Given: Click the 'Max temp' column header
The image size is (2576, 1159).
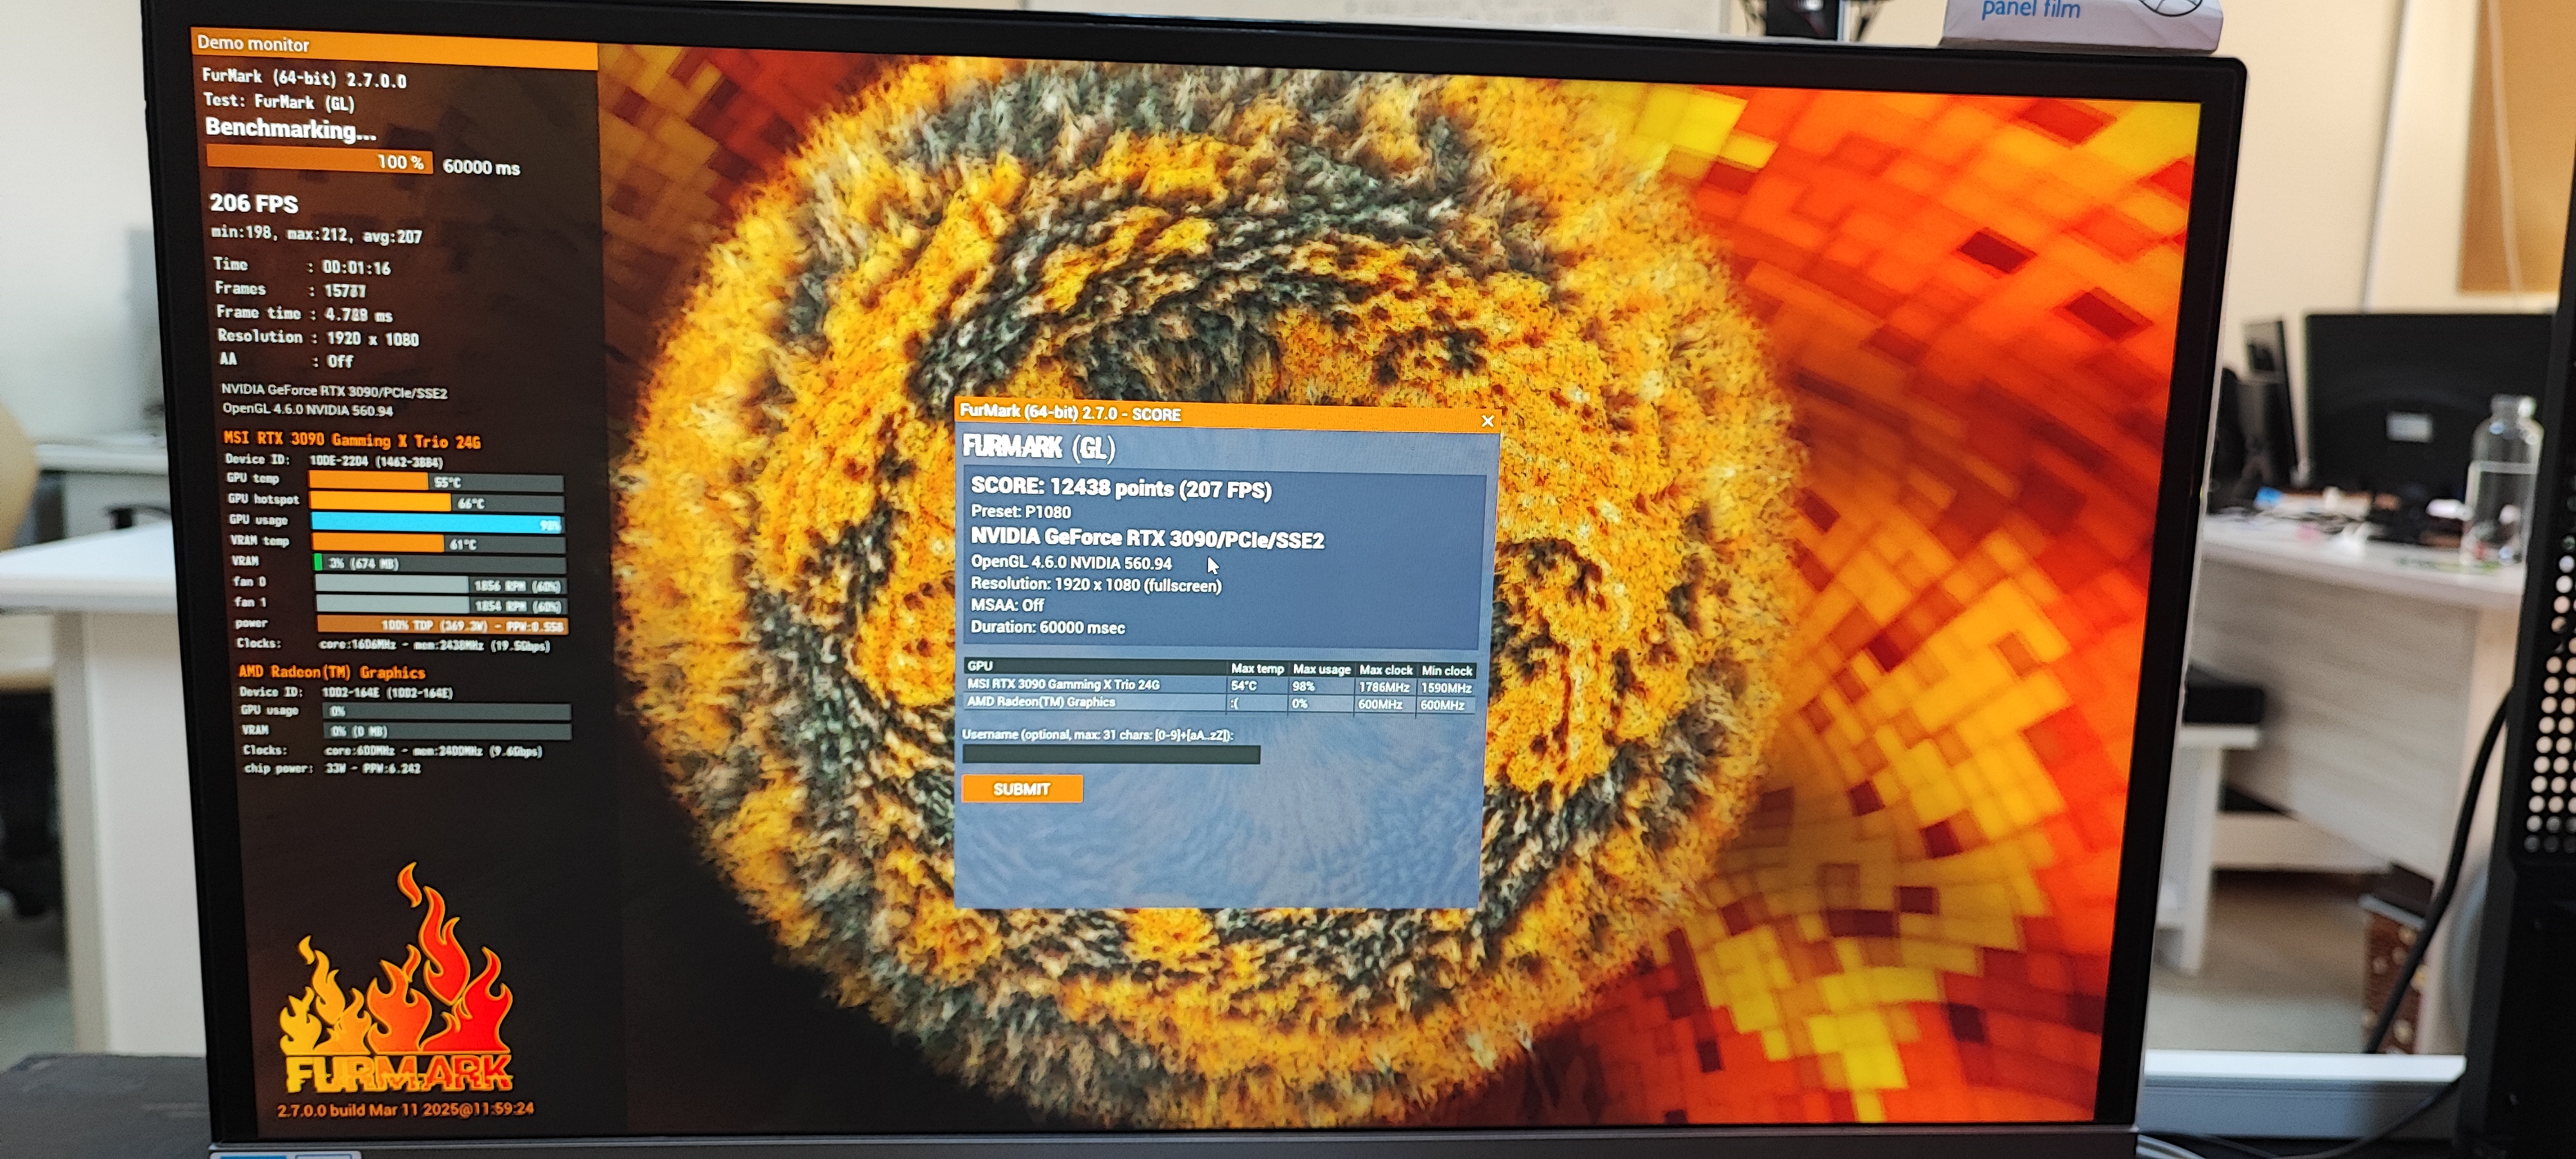Looking at the screenshot, I should pos(1257,668).
